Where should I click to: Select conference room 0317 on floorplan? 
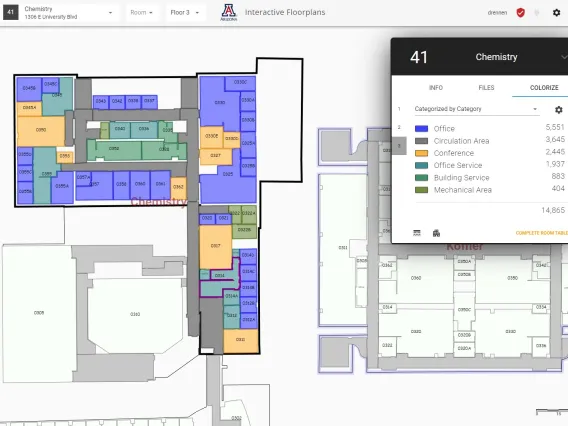[216, 246]
